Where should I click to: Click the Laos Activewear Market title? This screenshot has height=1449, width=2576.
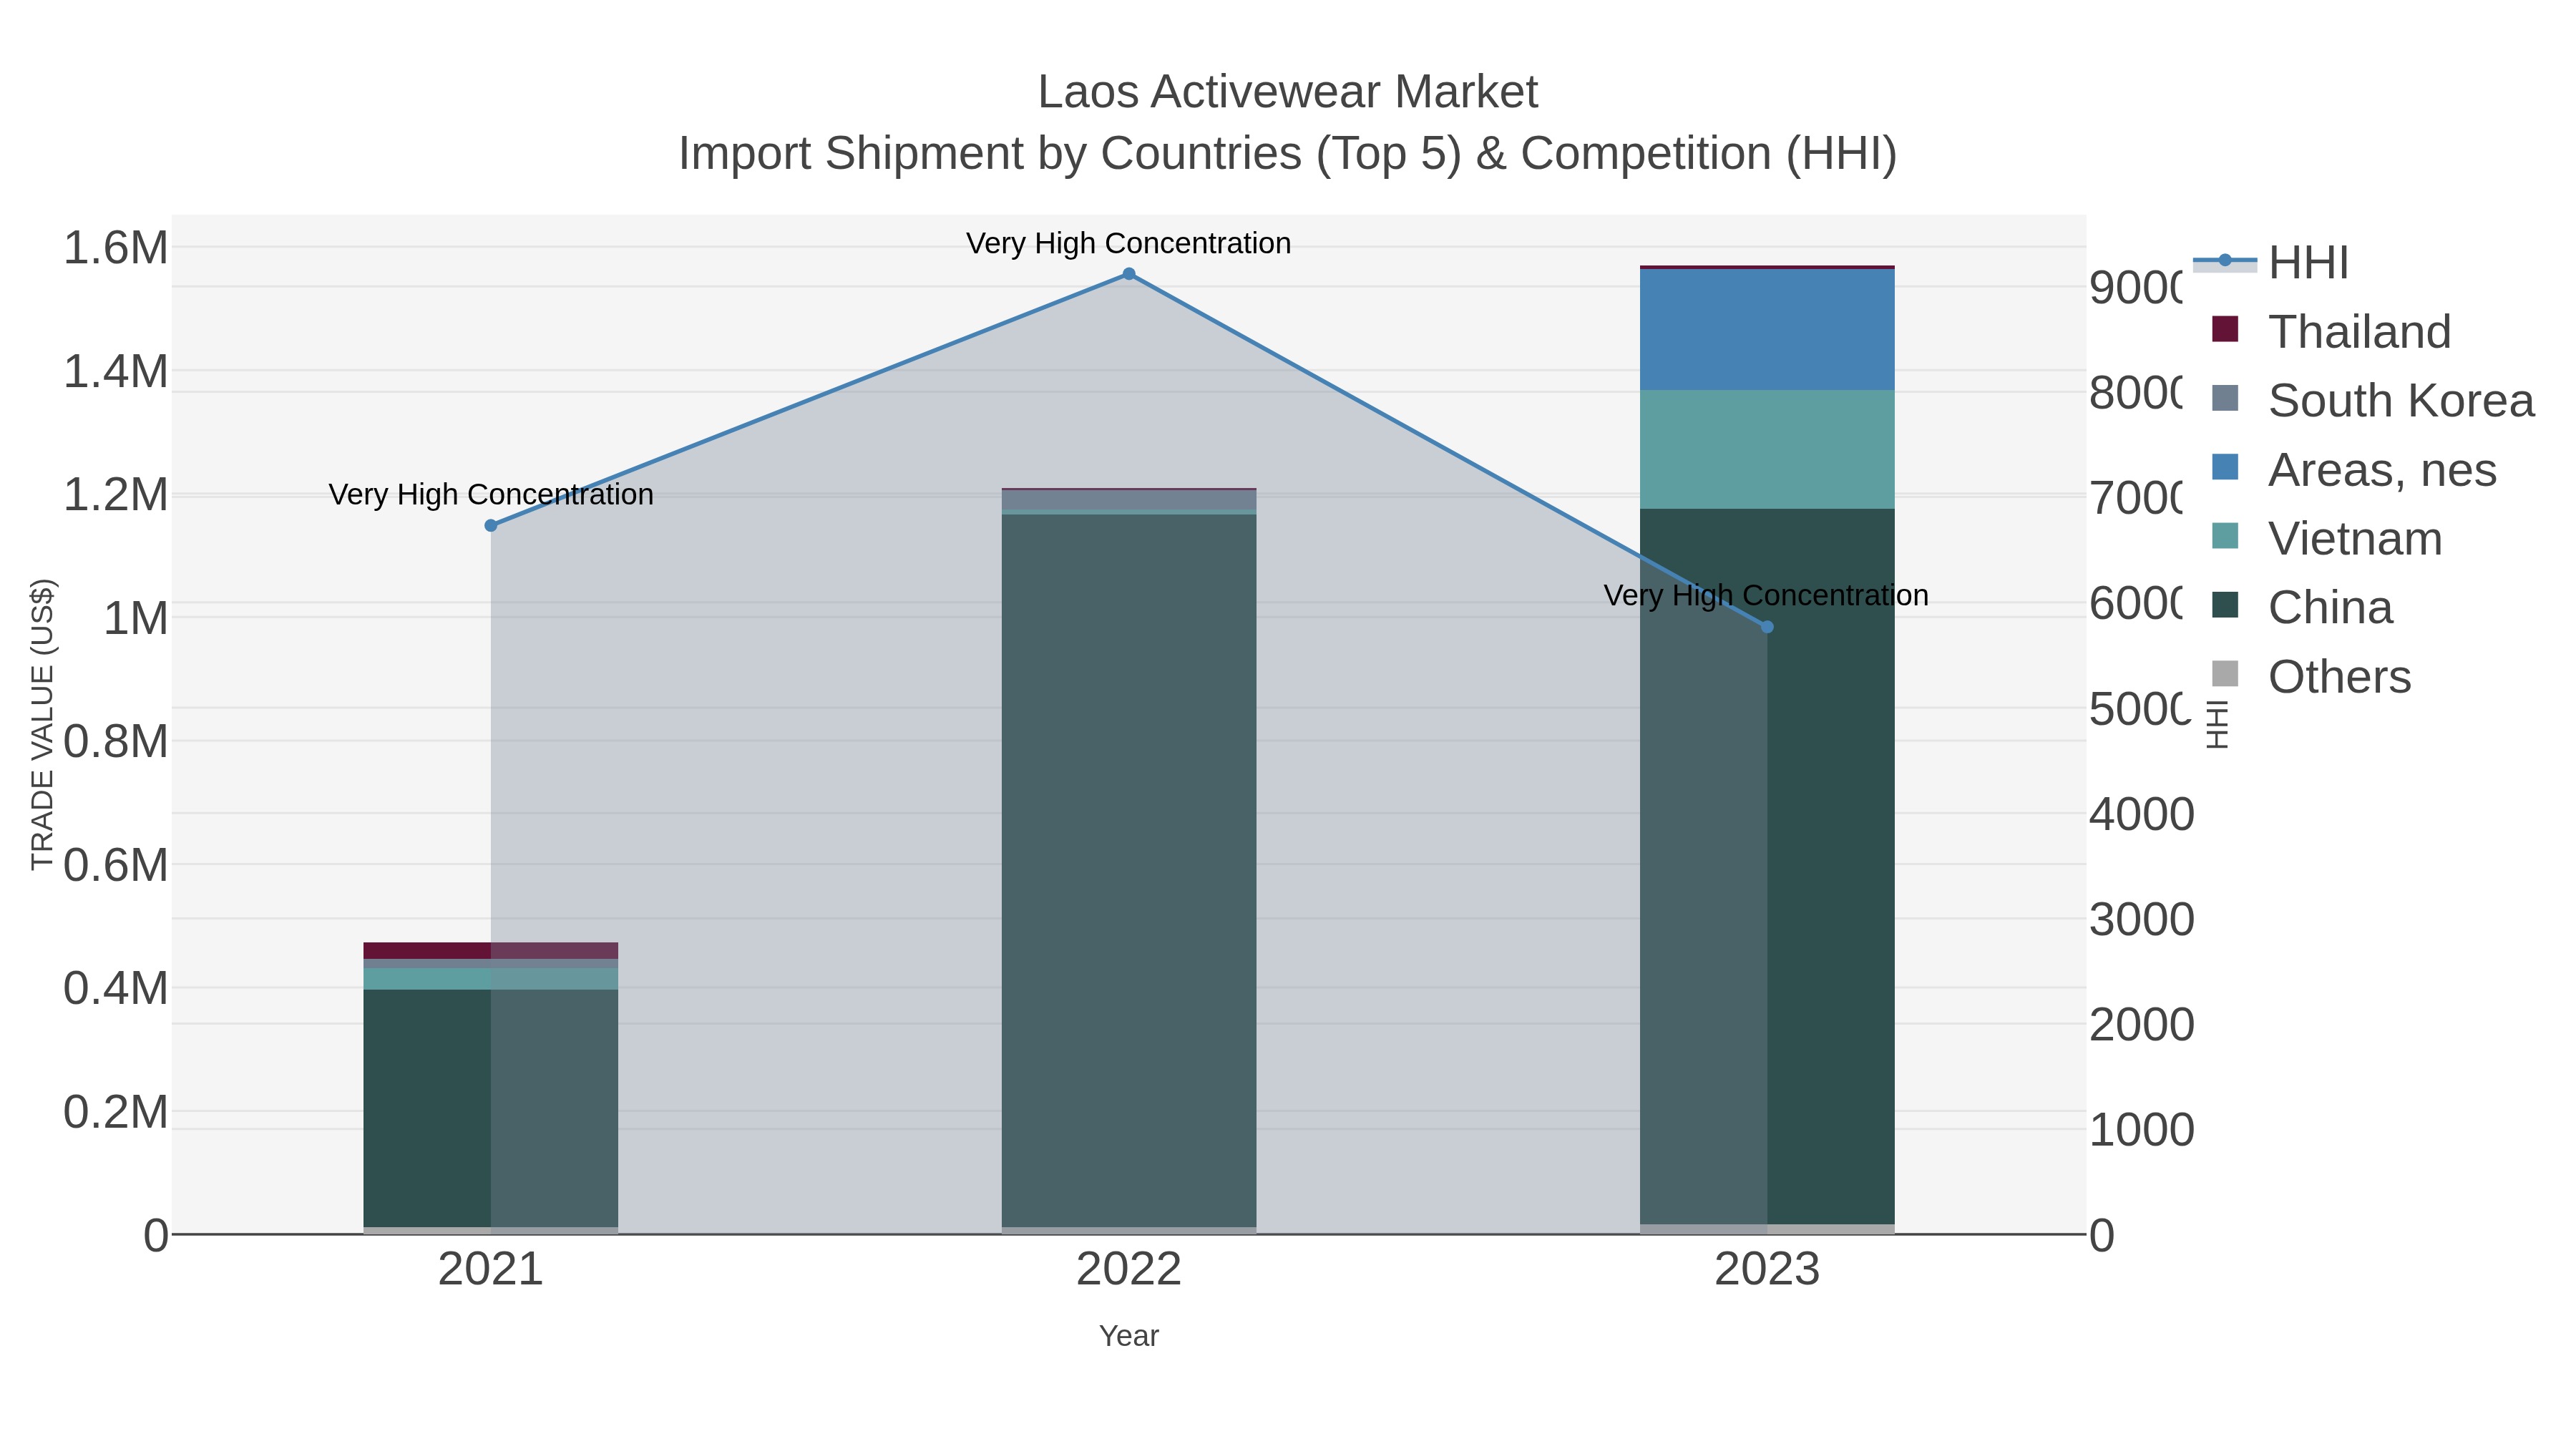point(1288,92)
